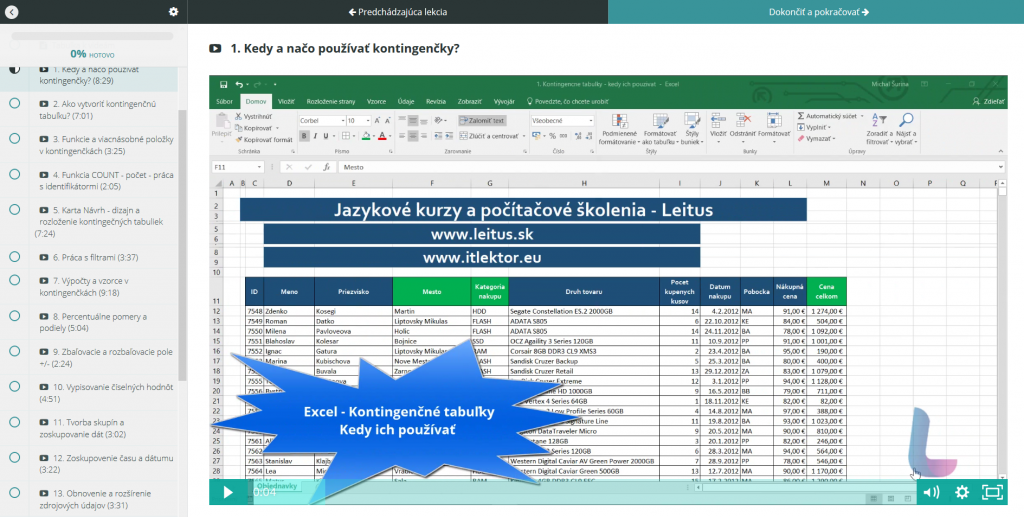Image resolution: width=1024 pixels, height=517 pixels.
Task: Click video icon of lesson 8 Percentuálne pomery
Action: click(x=44, y=317)
